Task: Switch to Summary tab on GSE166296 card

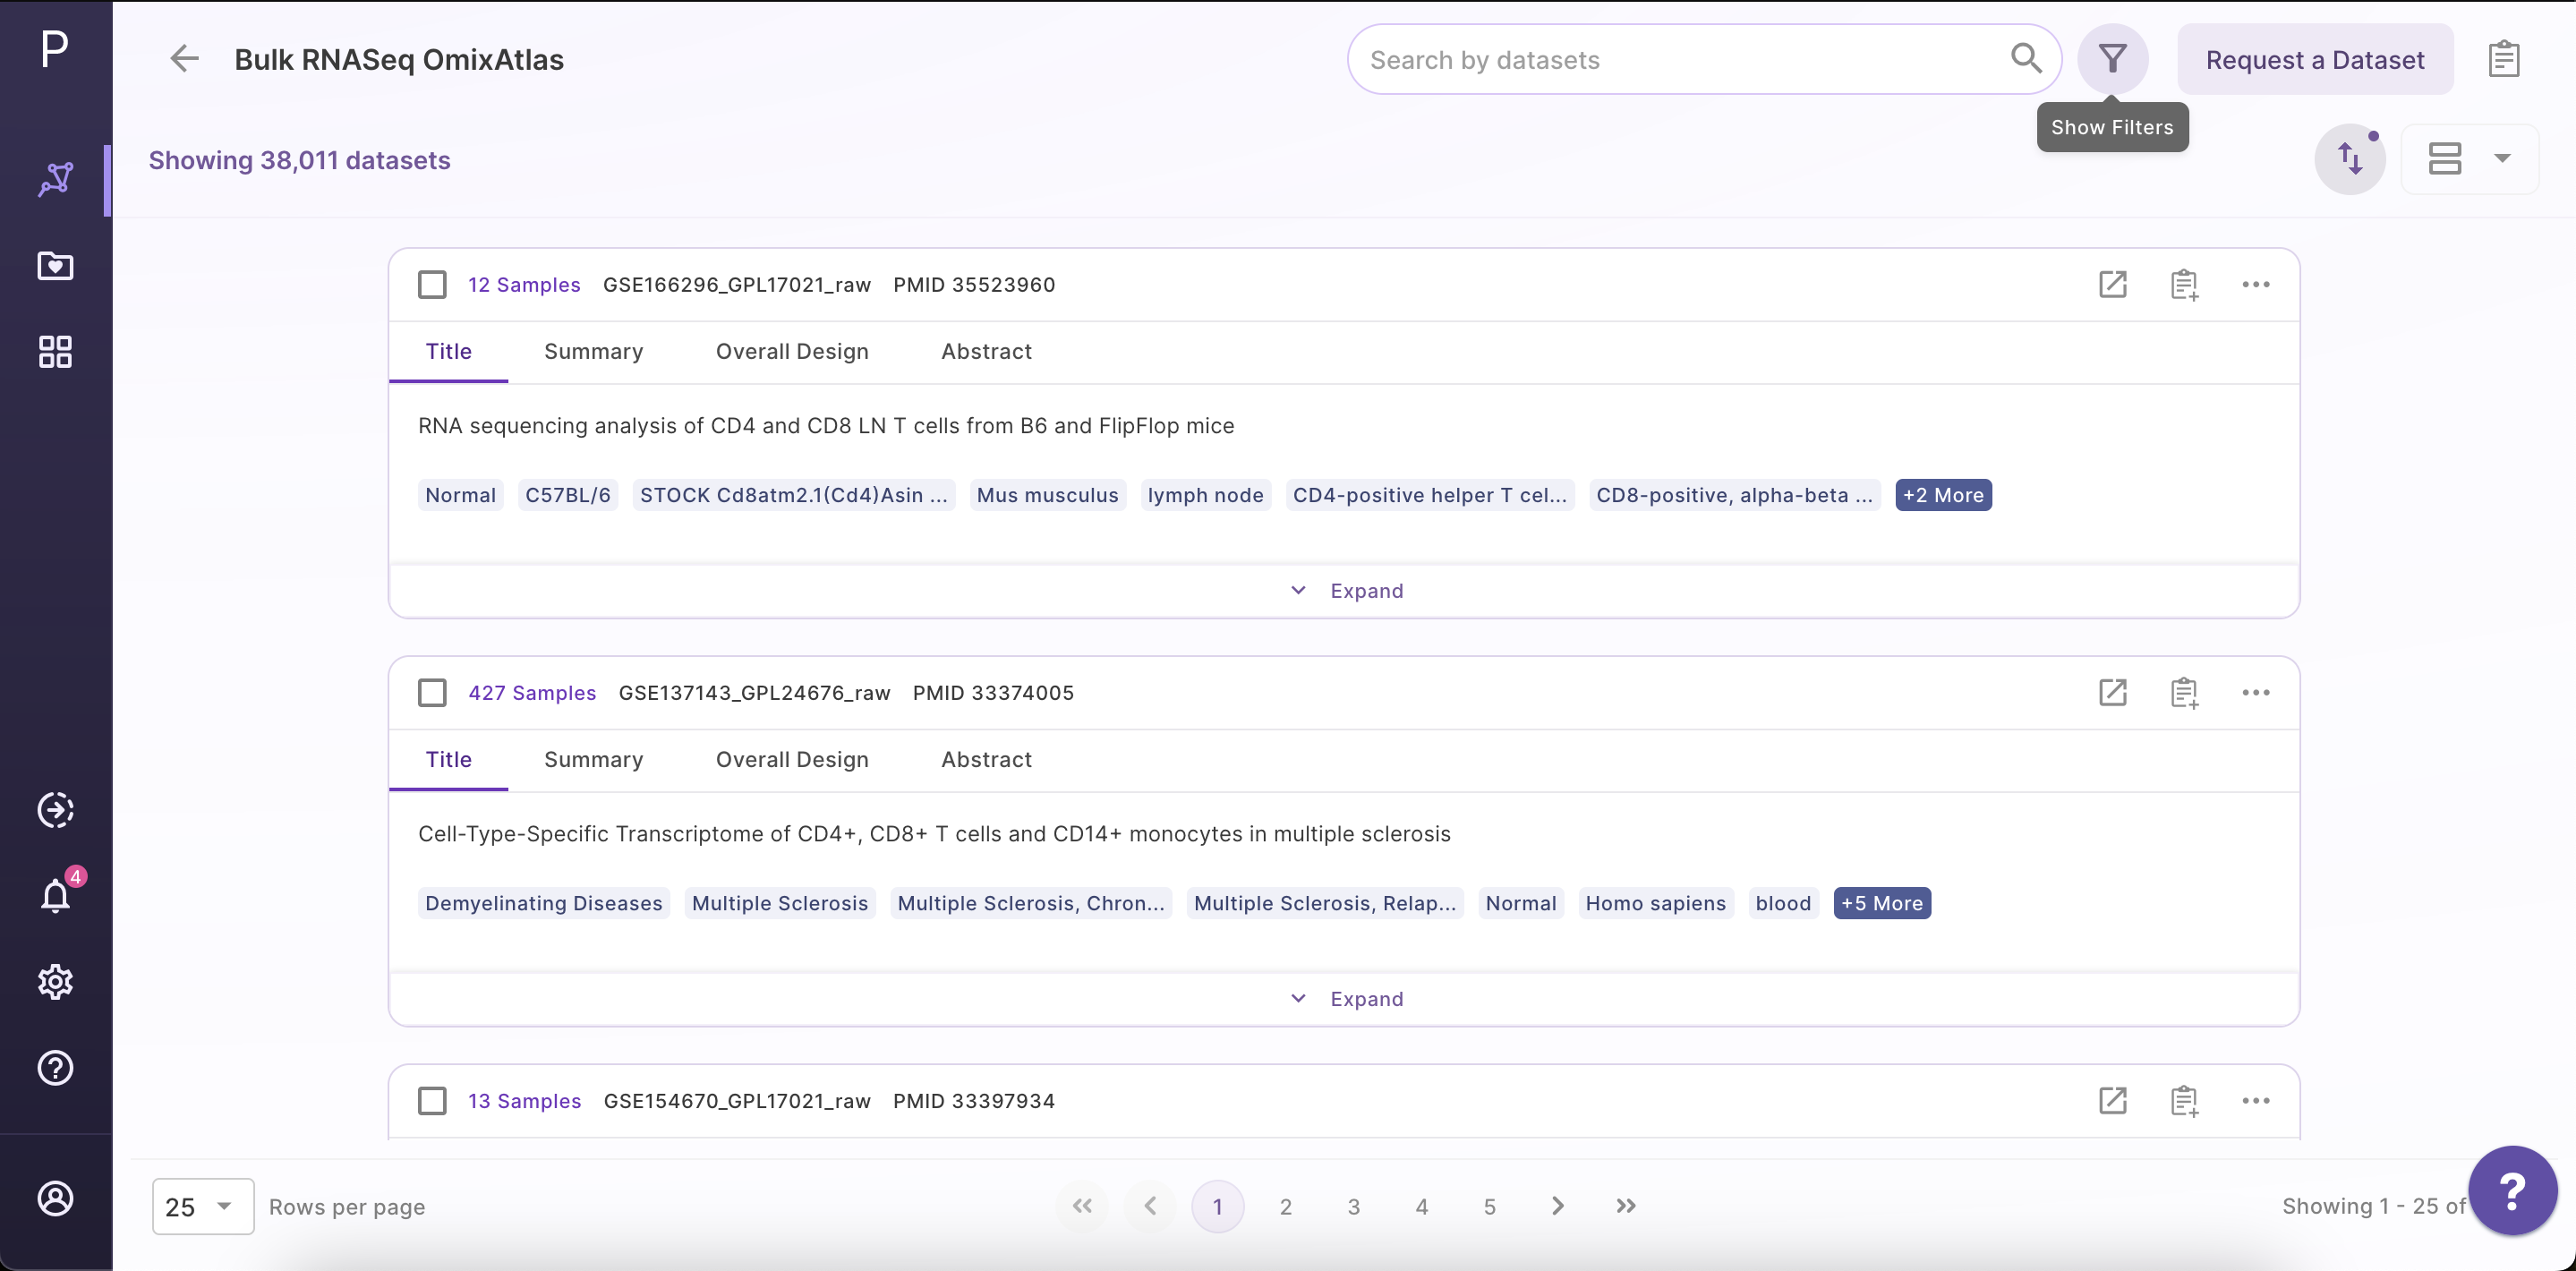Action: 593,351
